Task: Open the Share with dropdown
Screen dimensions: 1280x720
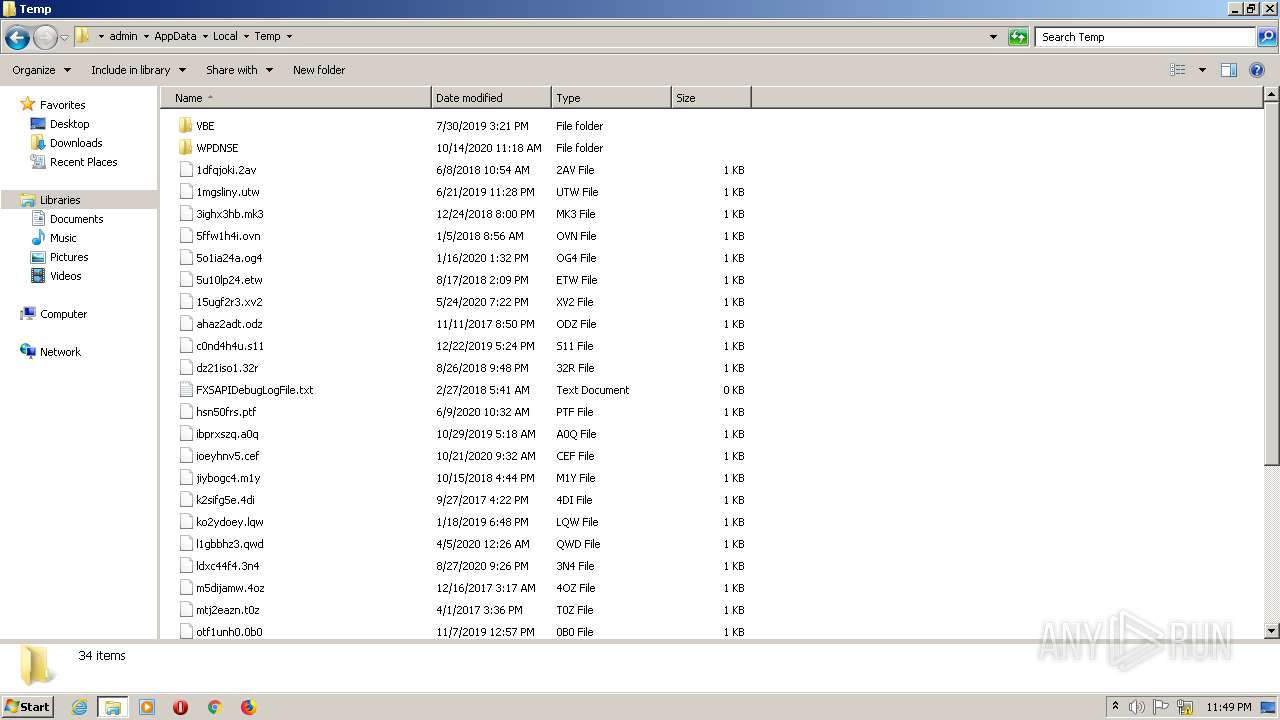Action: coord(239,70)
